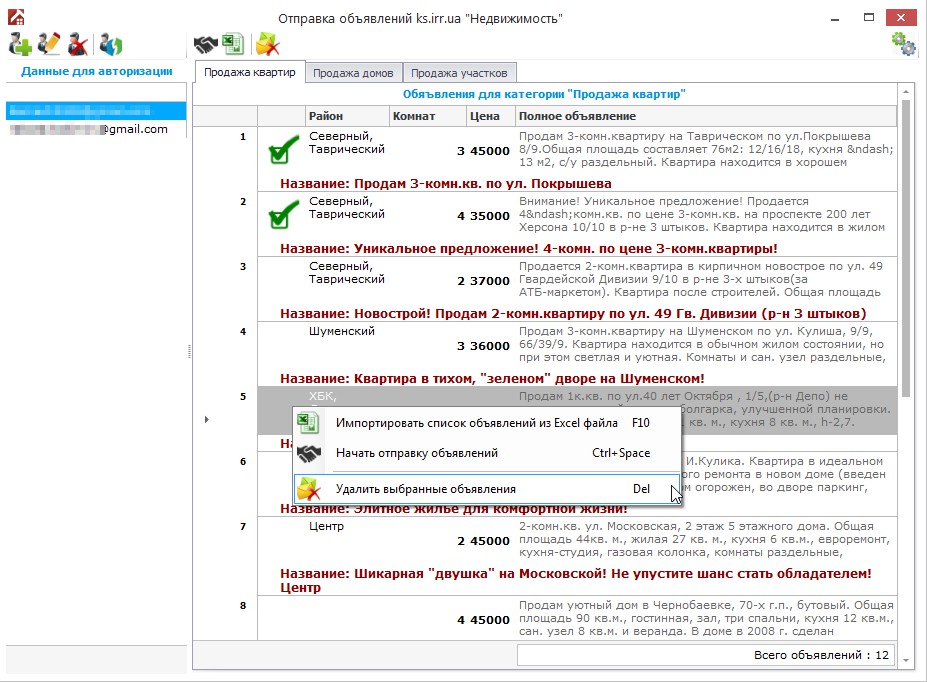
Task: Click description starting Продается 2-комн.квартира в кирпичном
Action: pos(701,279)
